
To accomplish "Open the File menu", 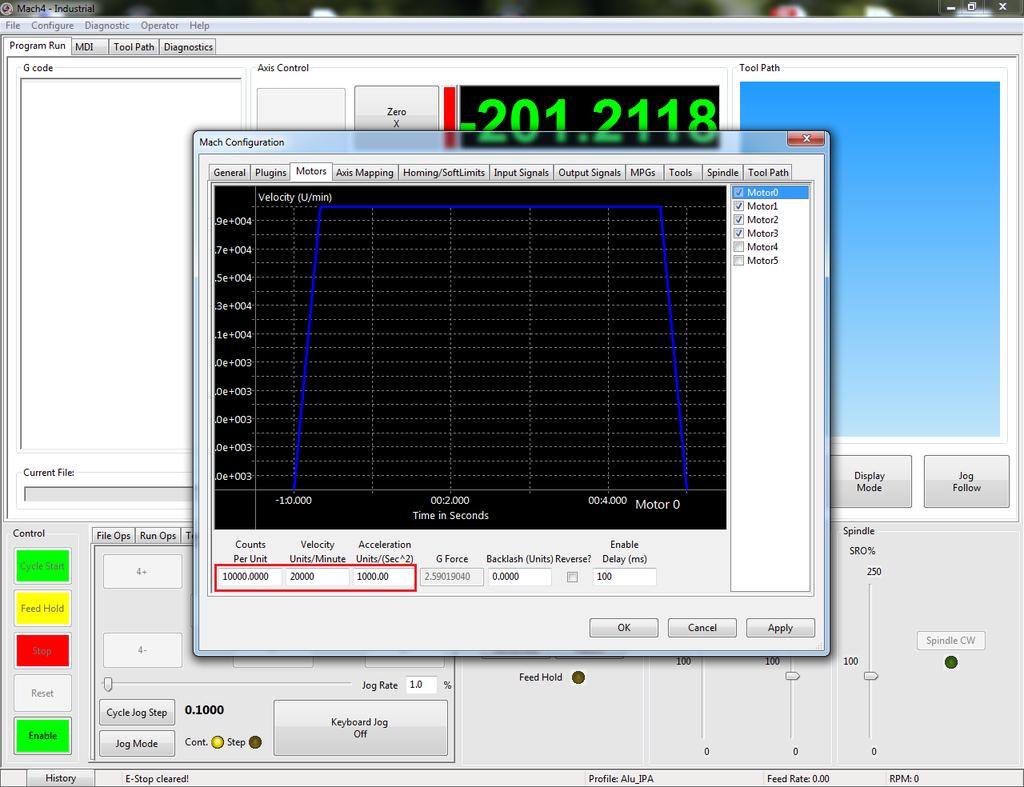I will [12, 25].
